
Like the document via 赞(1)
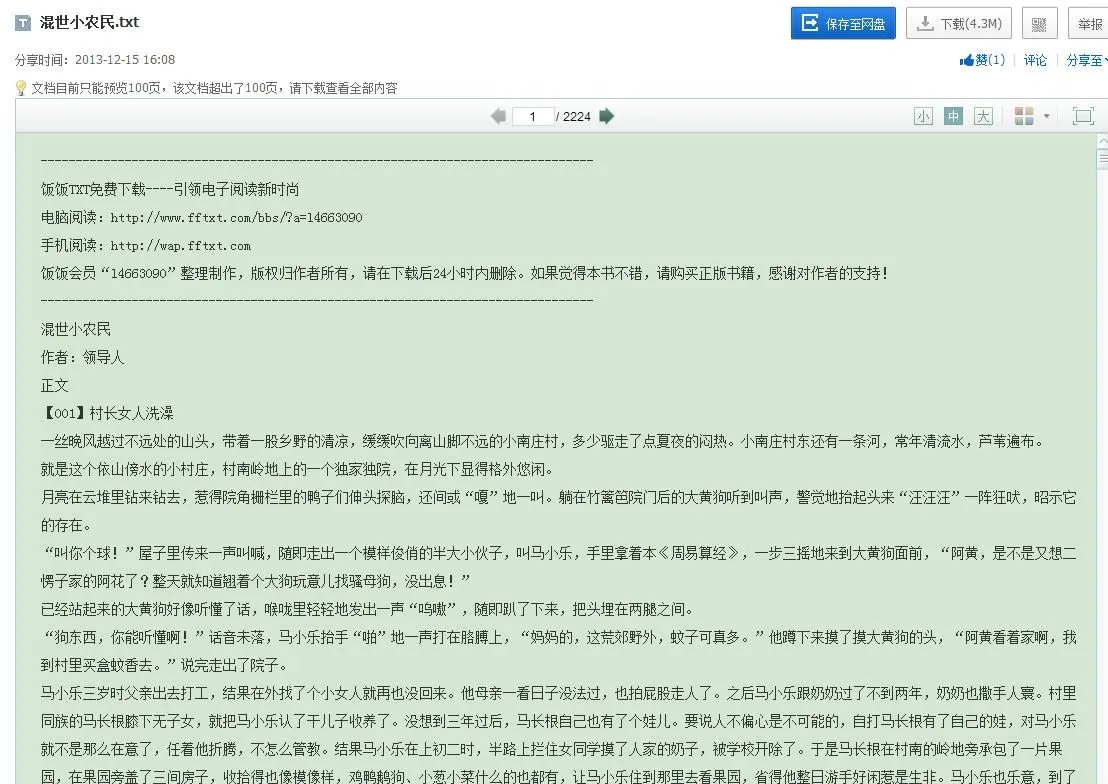click(x=981, y=60)
